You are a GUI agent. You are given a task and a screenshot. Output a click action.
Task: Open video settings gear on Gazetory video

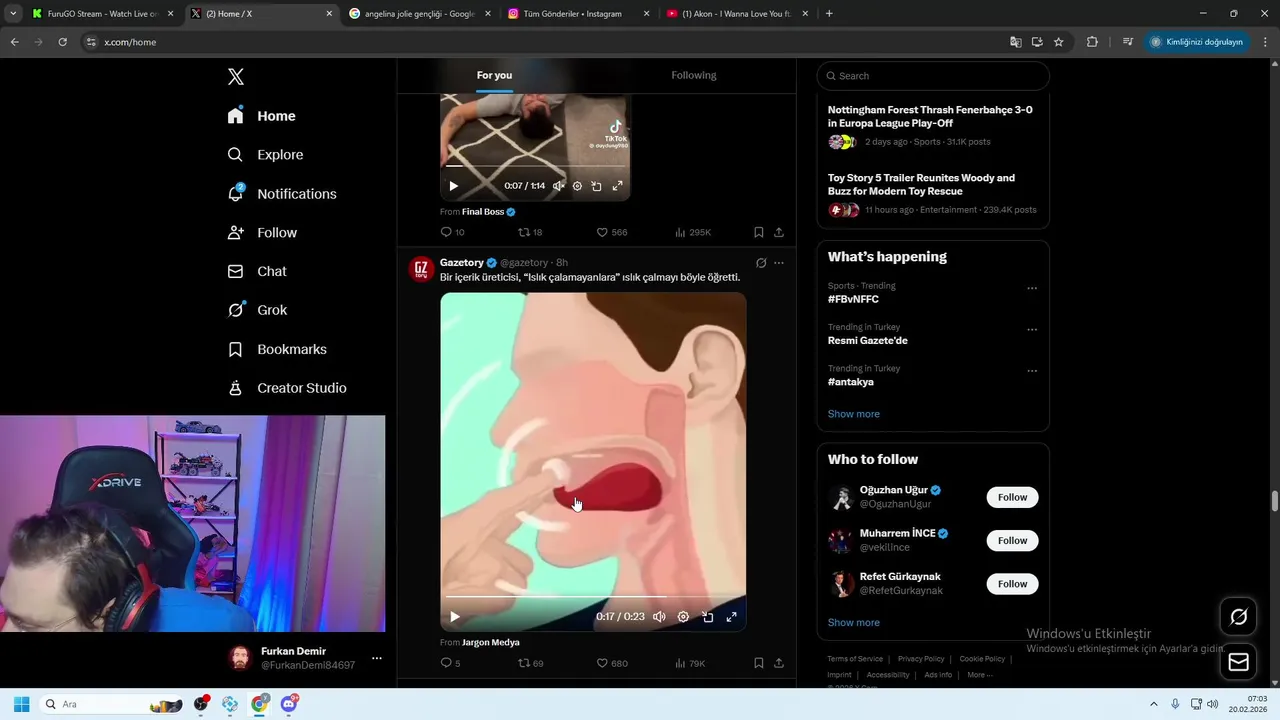(x=683, y=617)
